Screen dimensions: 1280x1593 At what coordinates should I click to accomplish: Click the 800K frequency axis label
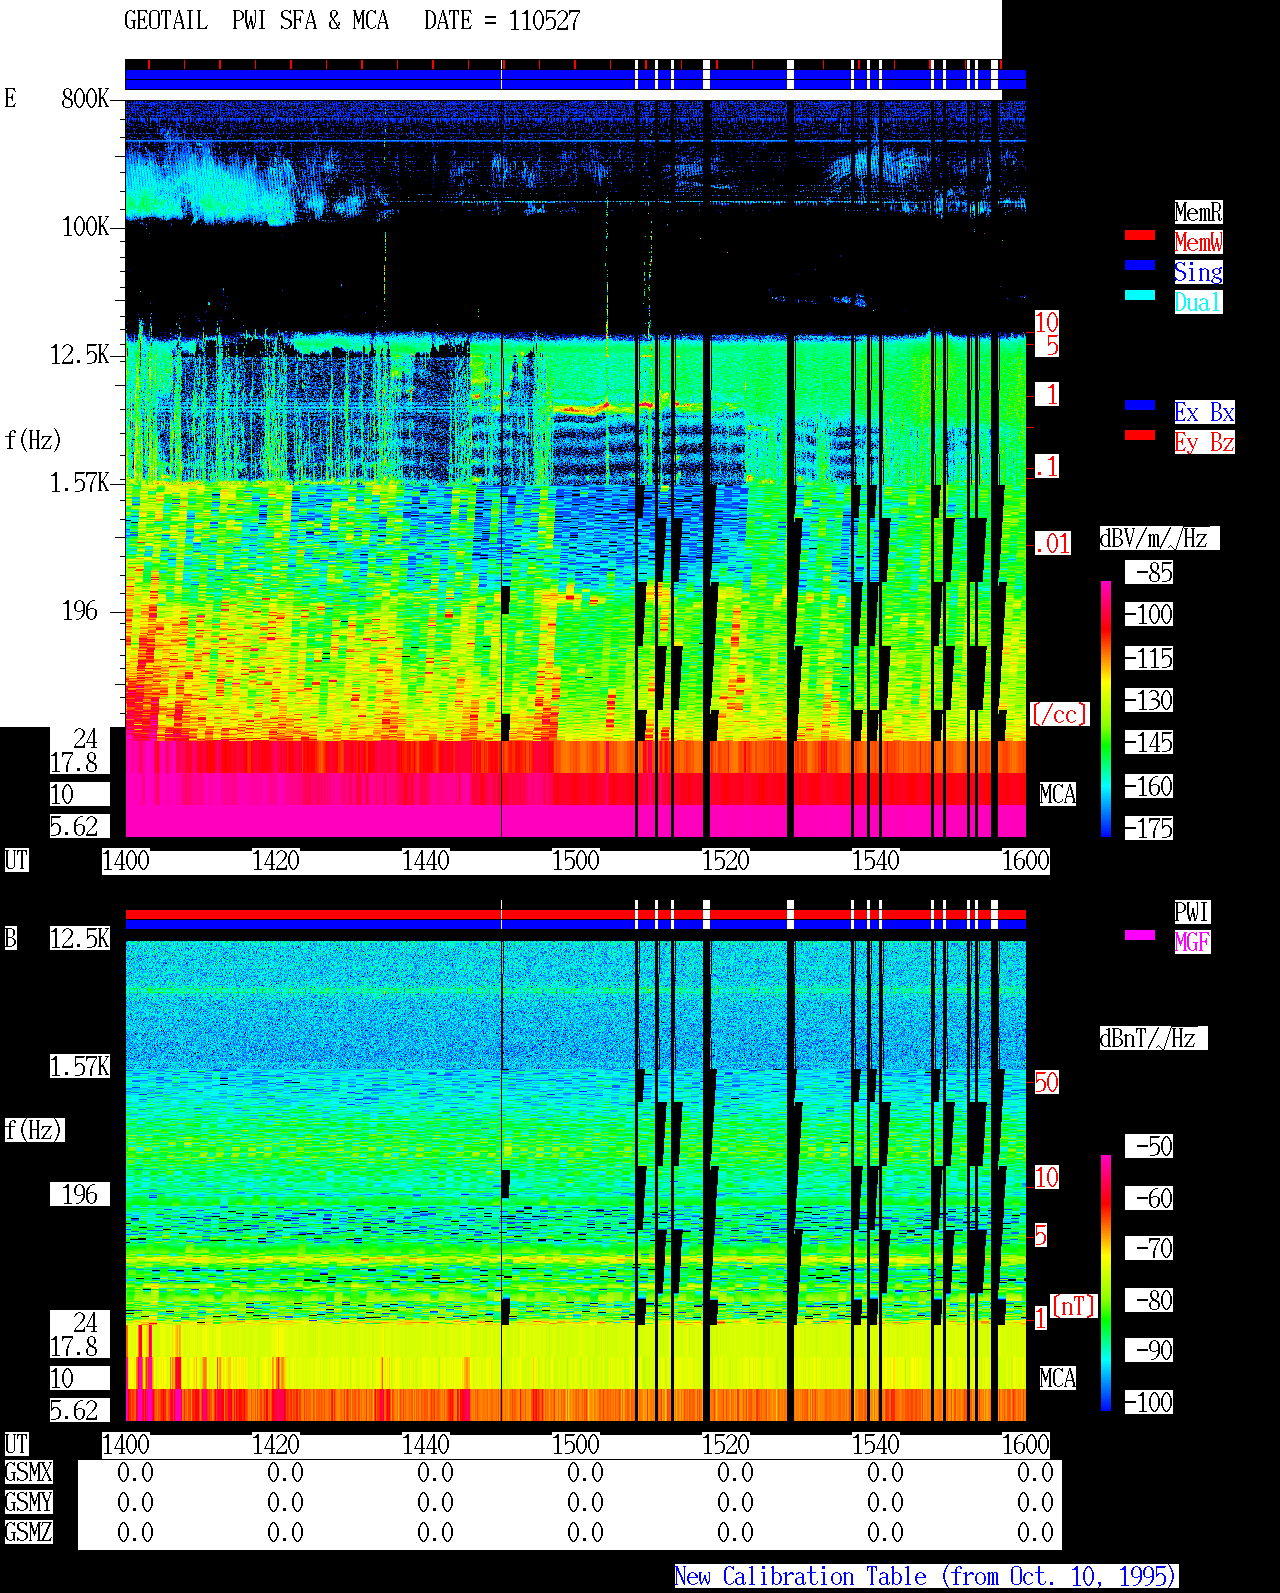click(85, 98)
